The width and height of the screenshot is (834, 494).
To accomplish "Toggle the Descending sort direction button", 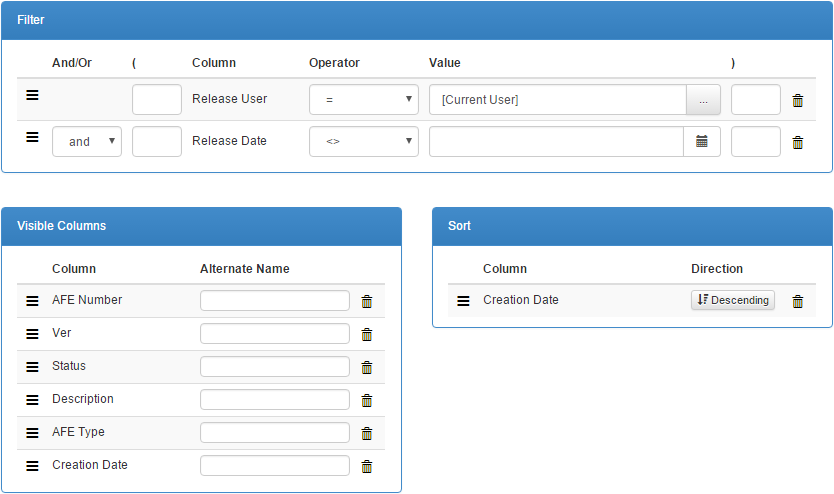I will pyautogui.click(x=732, y=300).
